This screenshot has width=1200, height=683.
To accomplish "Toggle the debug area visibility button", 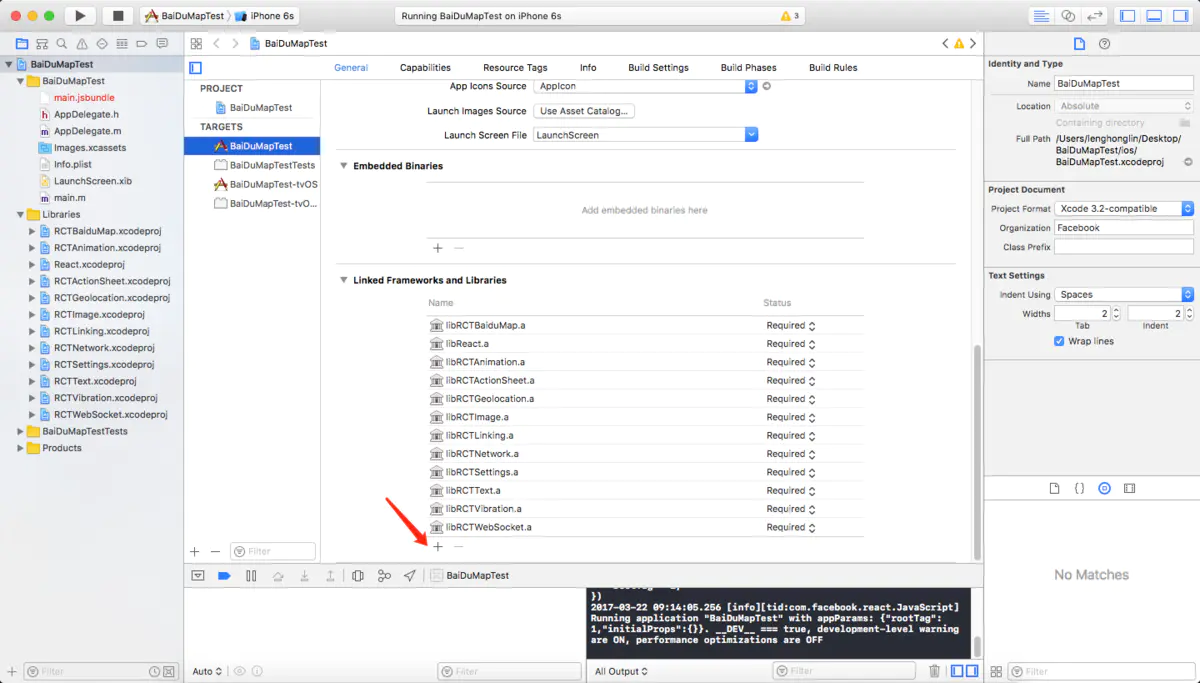I will (x=1154, y=16).
